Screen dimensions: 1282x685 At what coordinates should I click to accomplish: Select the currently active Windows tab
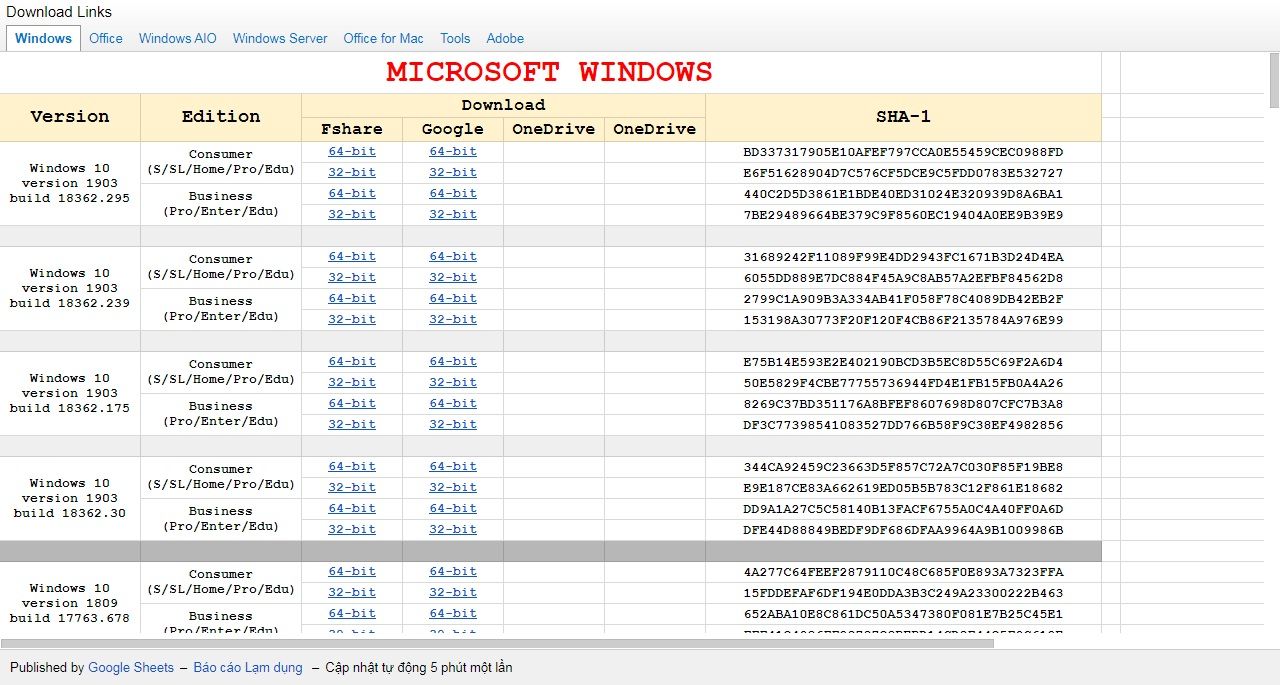[x=42, y=38]
